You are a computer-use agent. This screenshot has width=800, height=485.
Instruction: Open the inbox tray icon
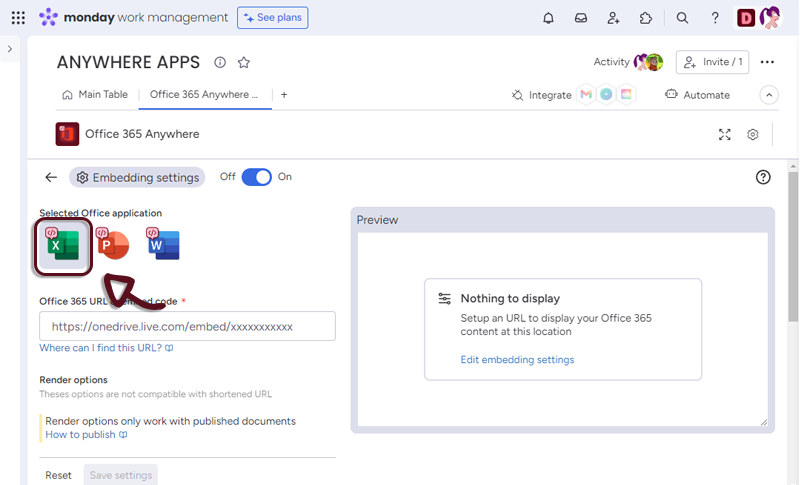point(581,18)
